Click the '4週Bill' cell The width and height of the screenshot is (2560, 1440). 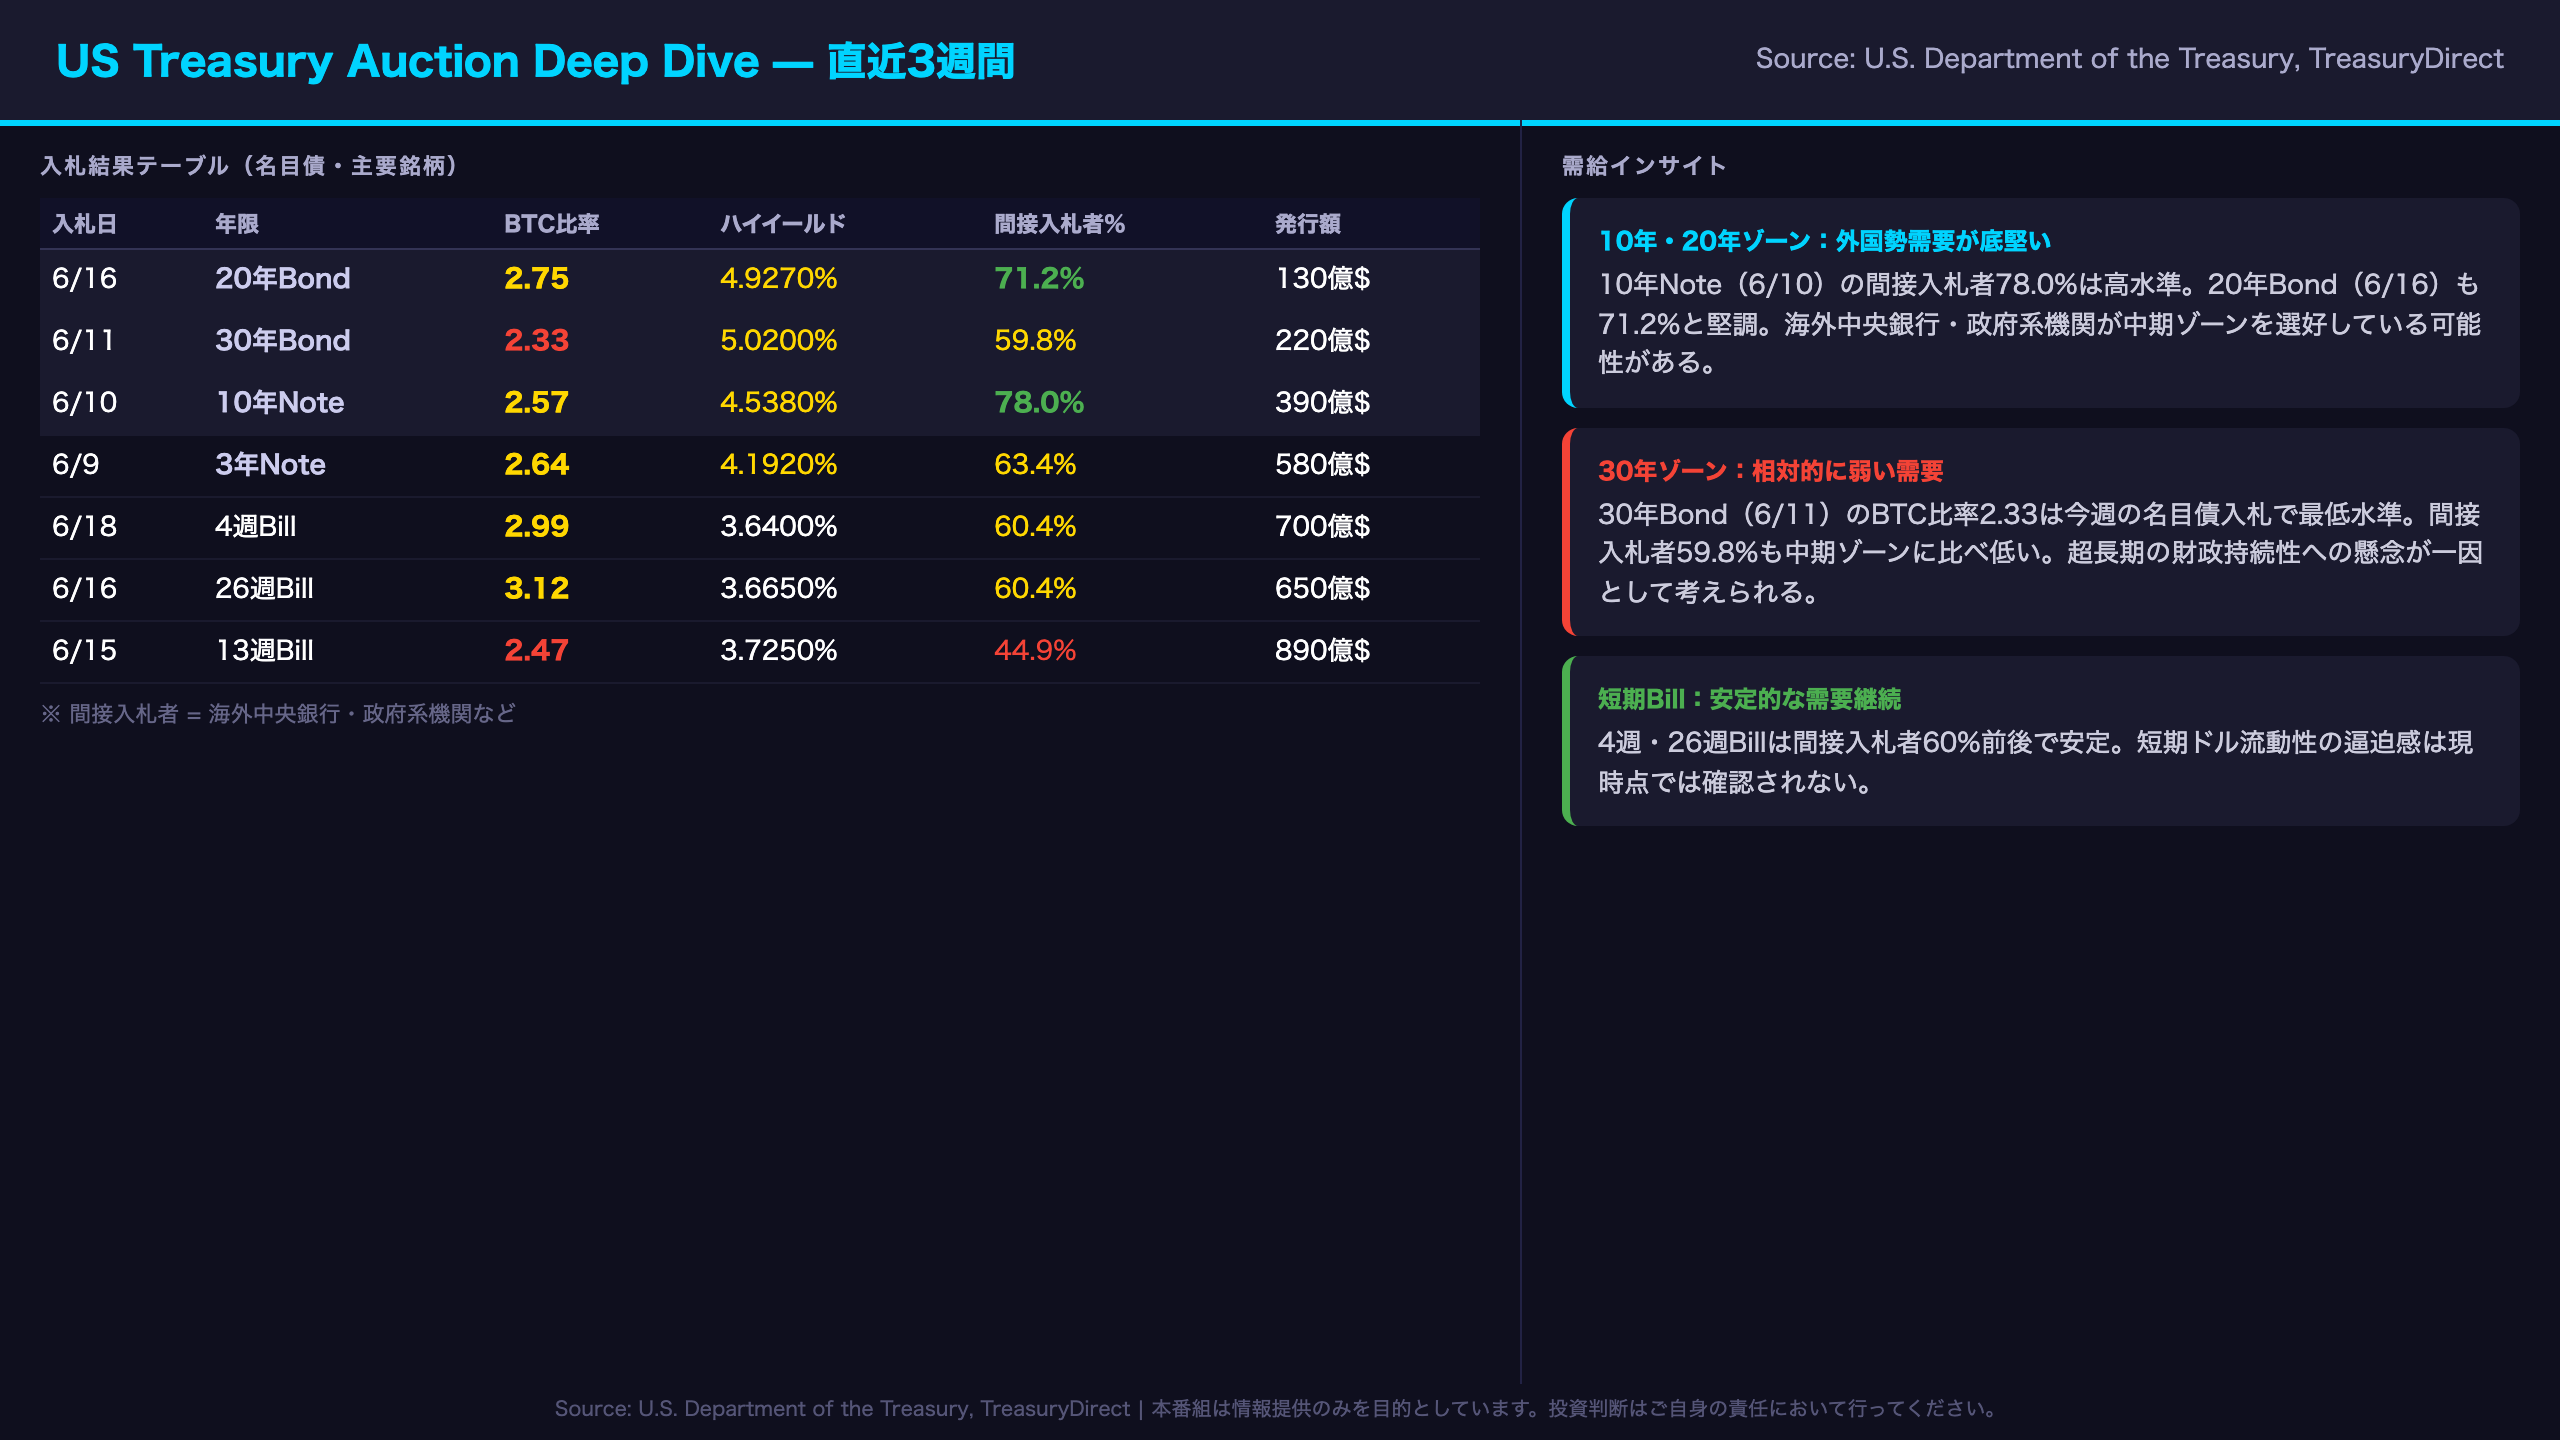point(256,526)
